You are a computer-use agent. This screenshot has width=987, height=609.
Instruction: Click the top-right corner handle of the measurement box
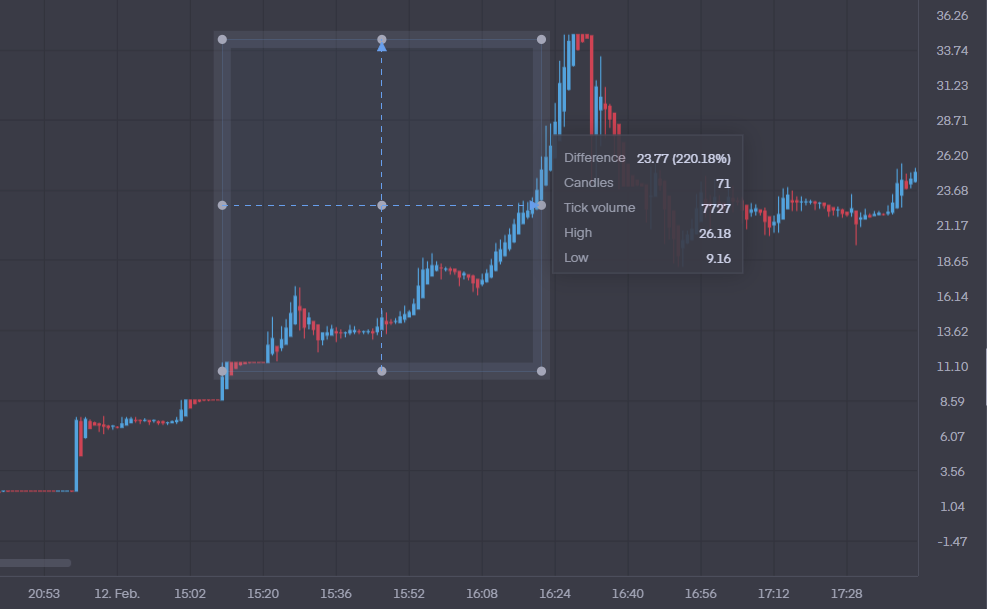541,40
